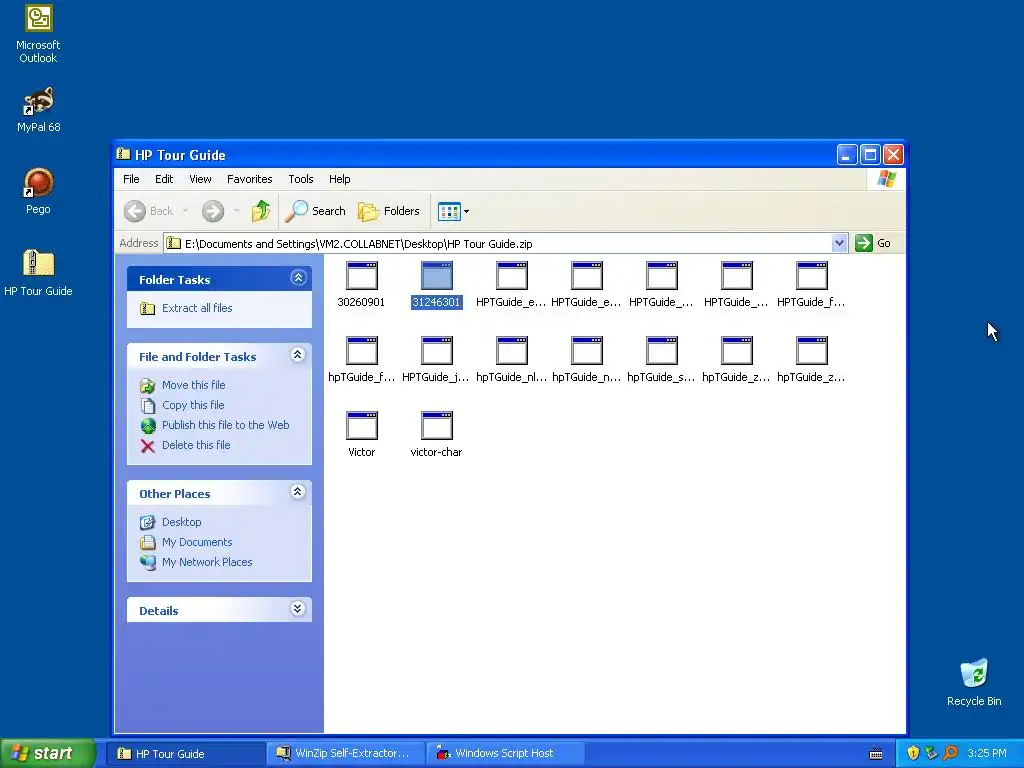
Task: Collapse the Other Places panel
Action: [x=298, y=492]
